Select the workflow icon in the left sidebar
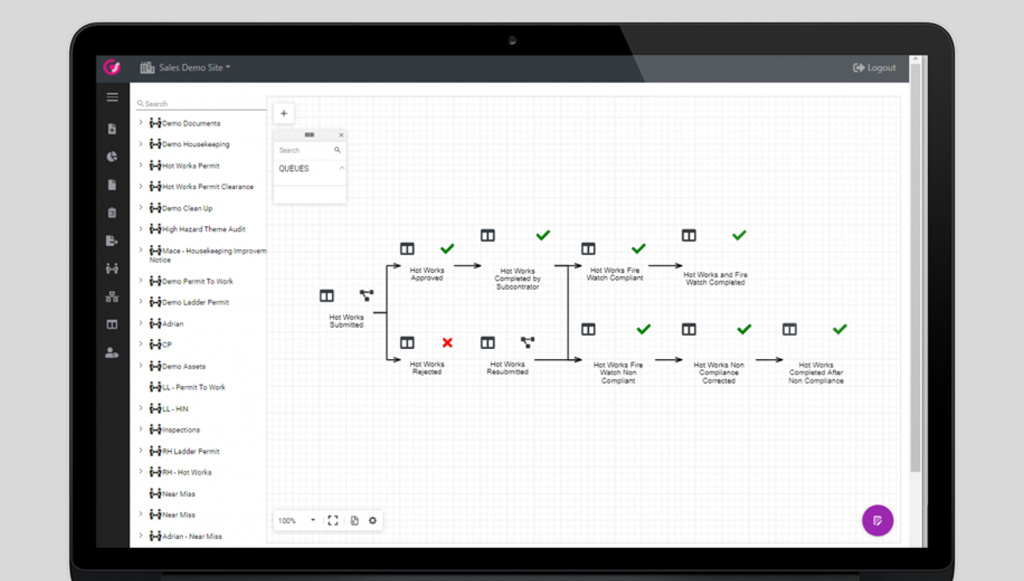This screenshot has height=581, width=1024. [x=112, y=268]
